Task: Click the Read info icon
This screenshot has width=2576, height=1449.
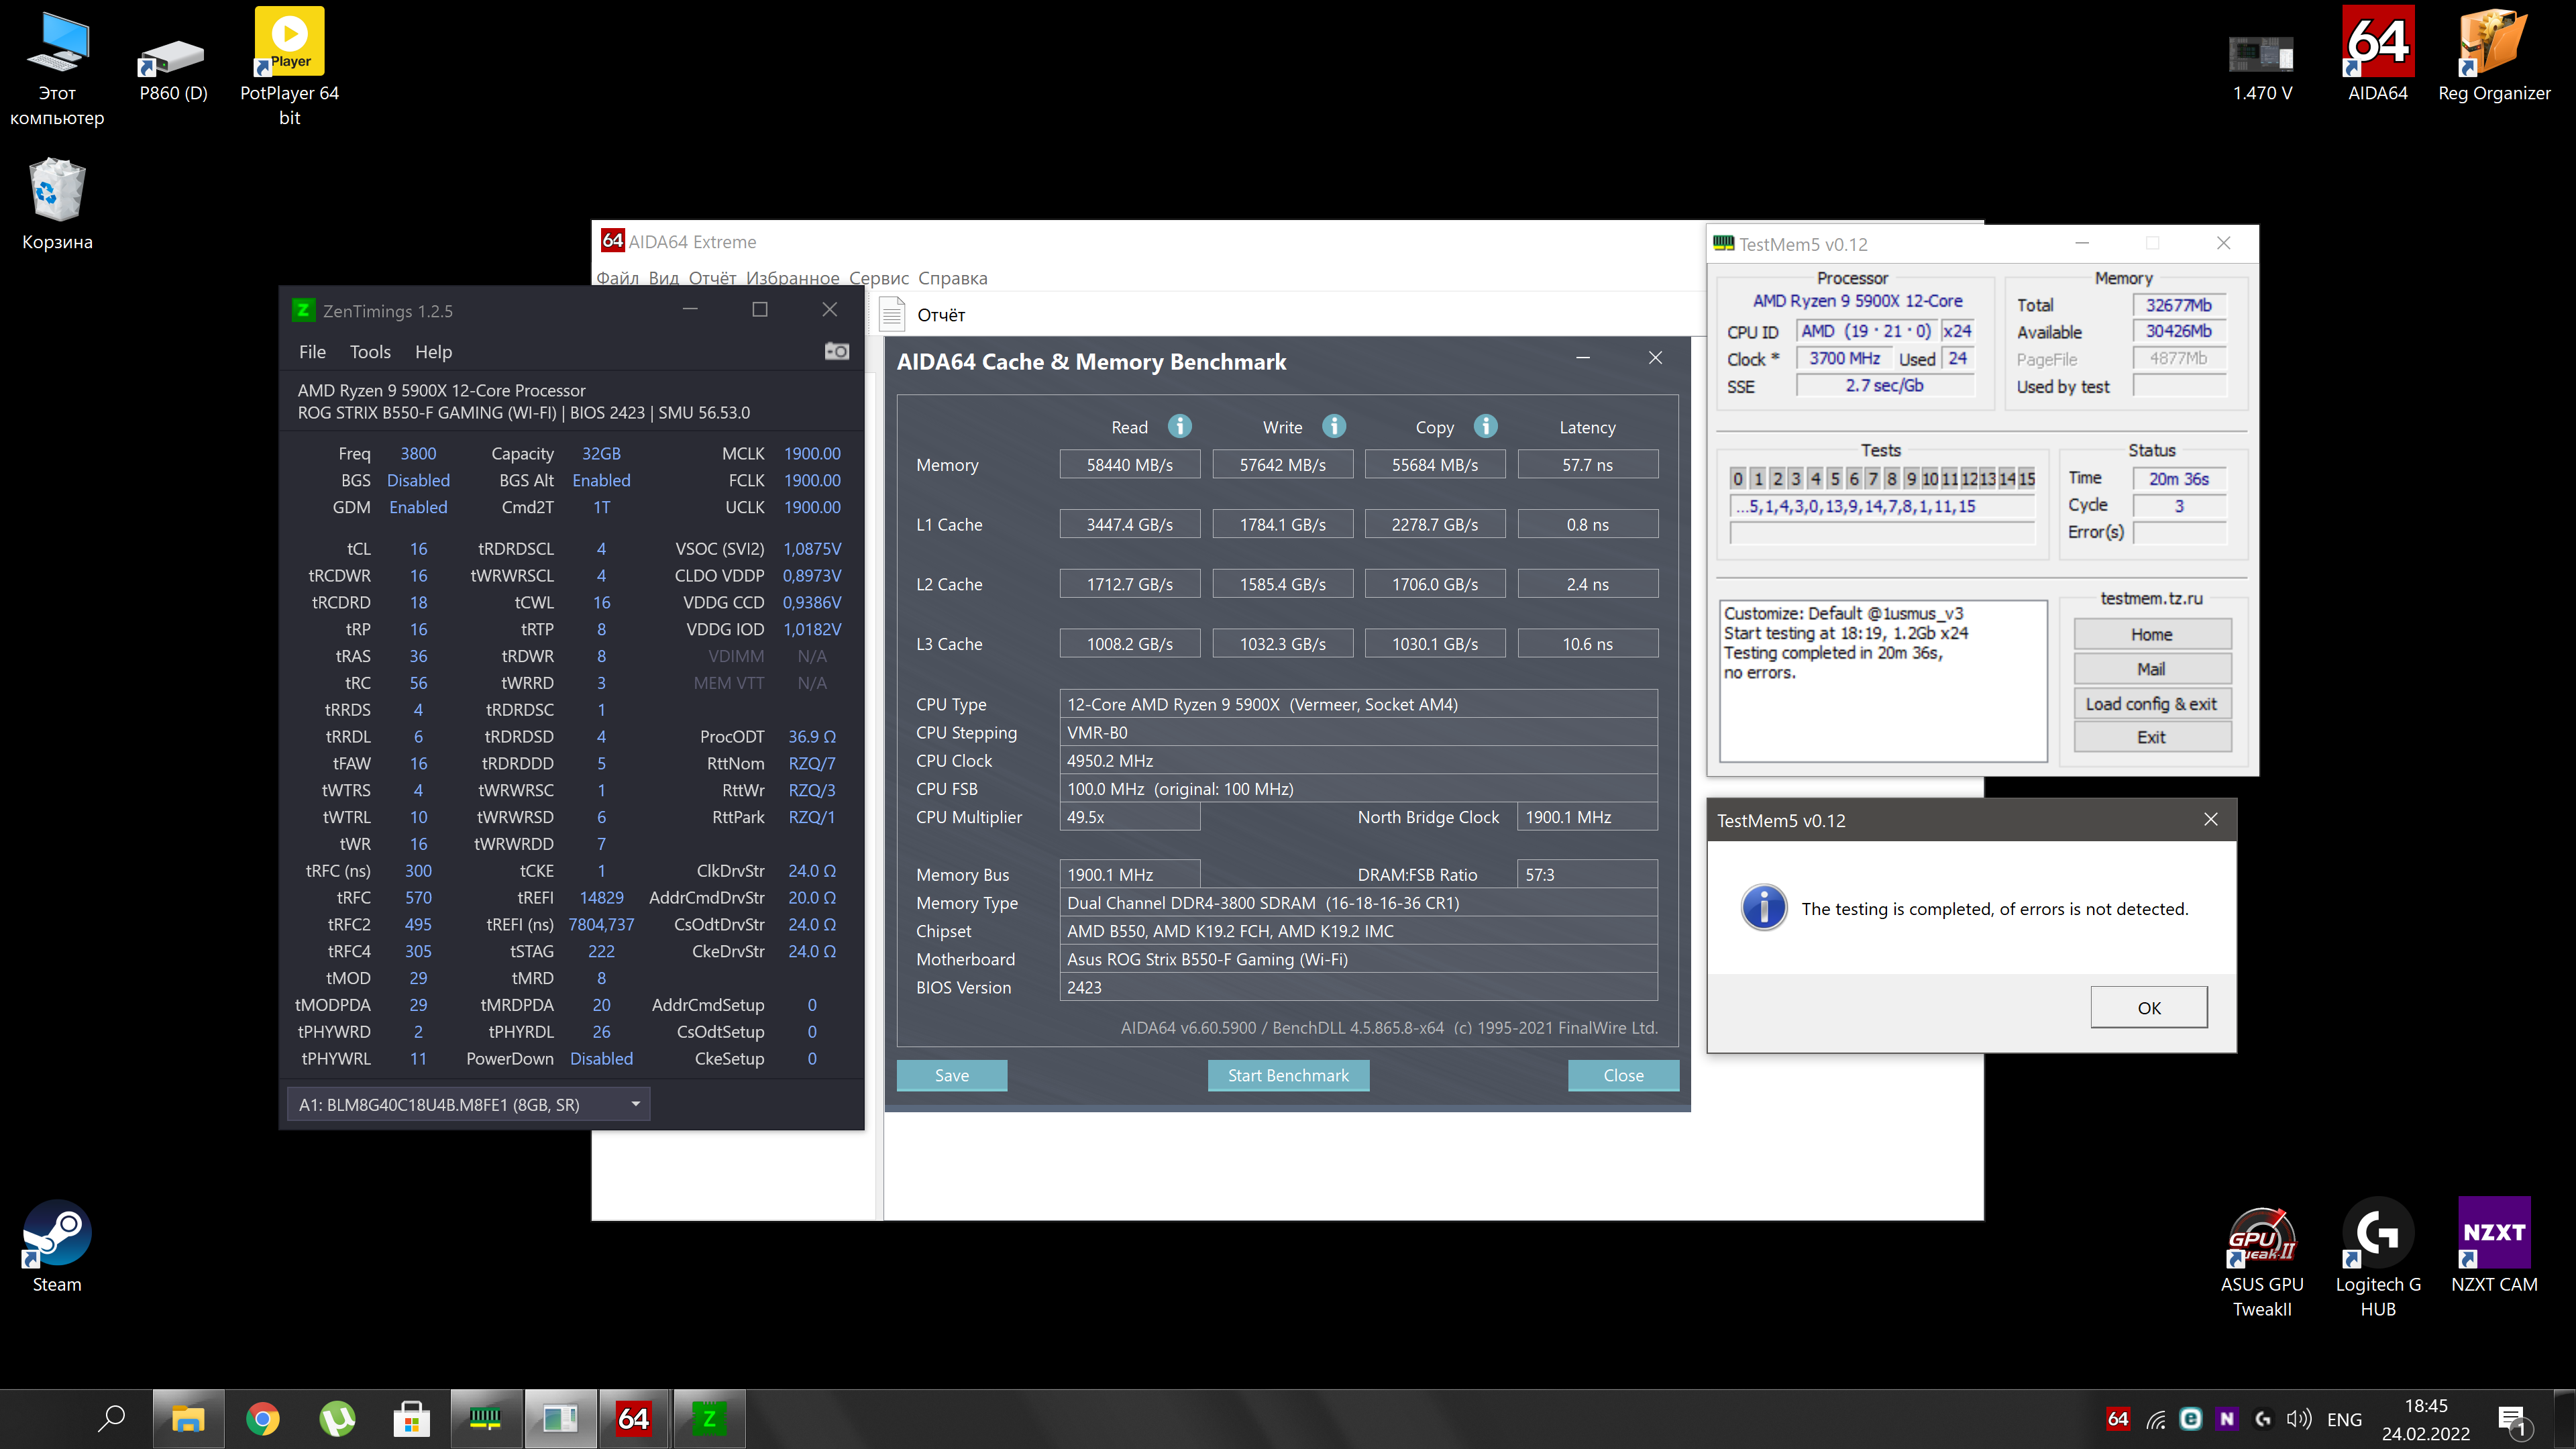Action: (1180, 427)
